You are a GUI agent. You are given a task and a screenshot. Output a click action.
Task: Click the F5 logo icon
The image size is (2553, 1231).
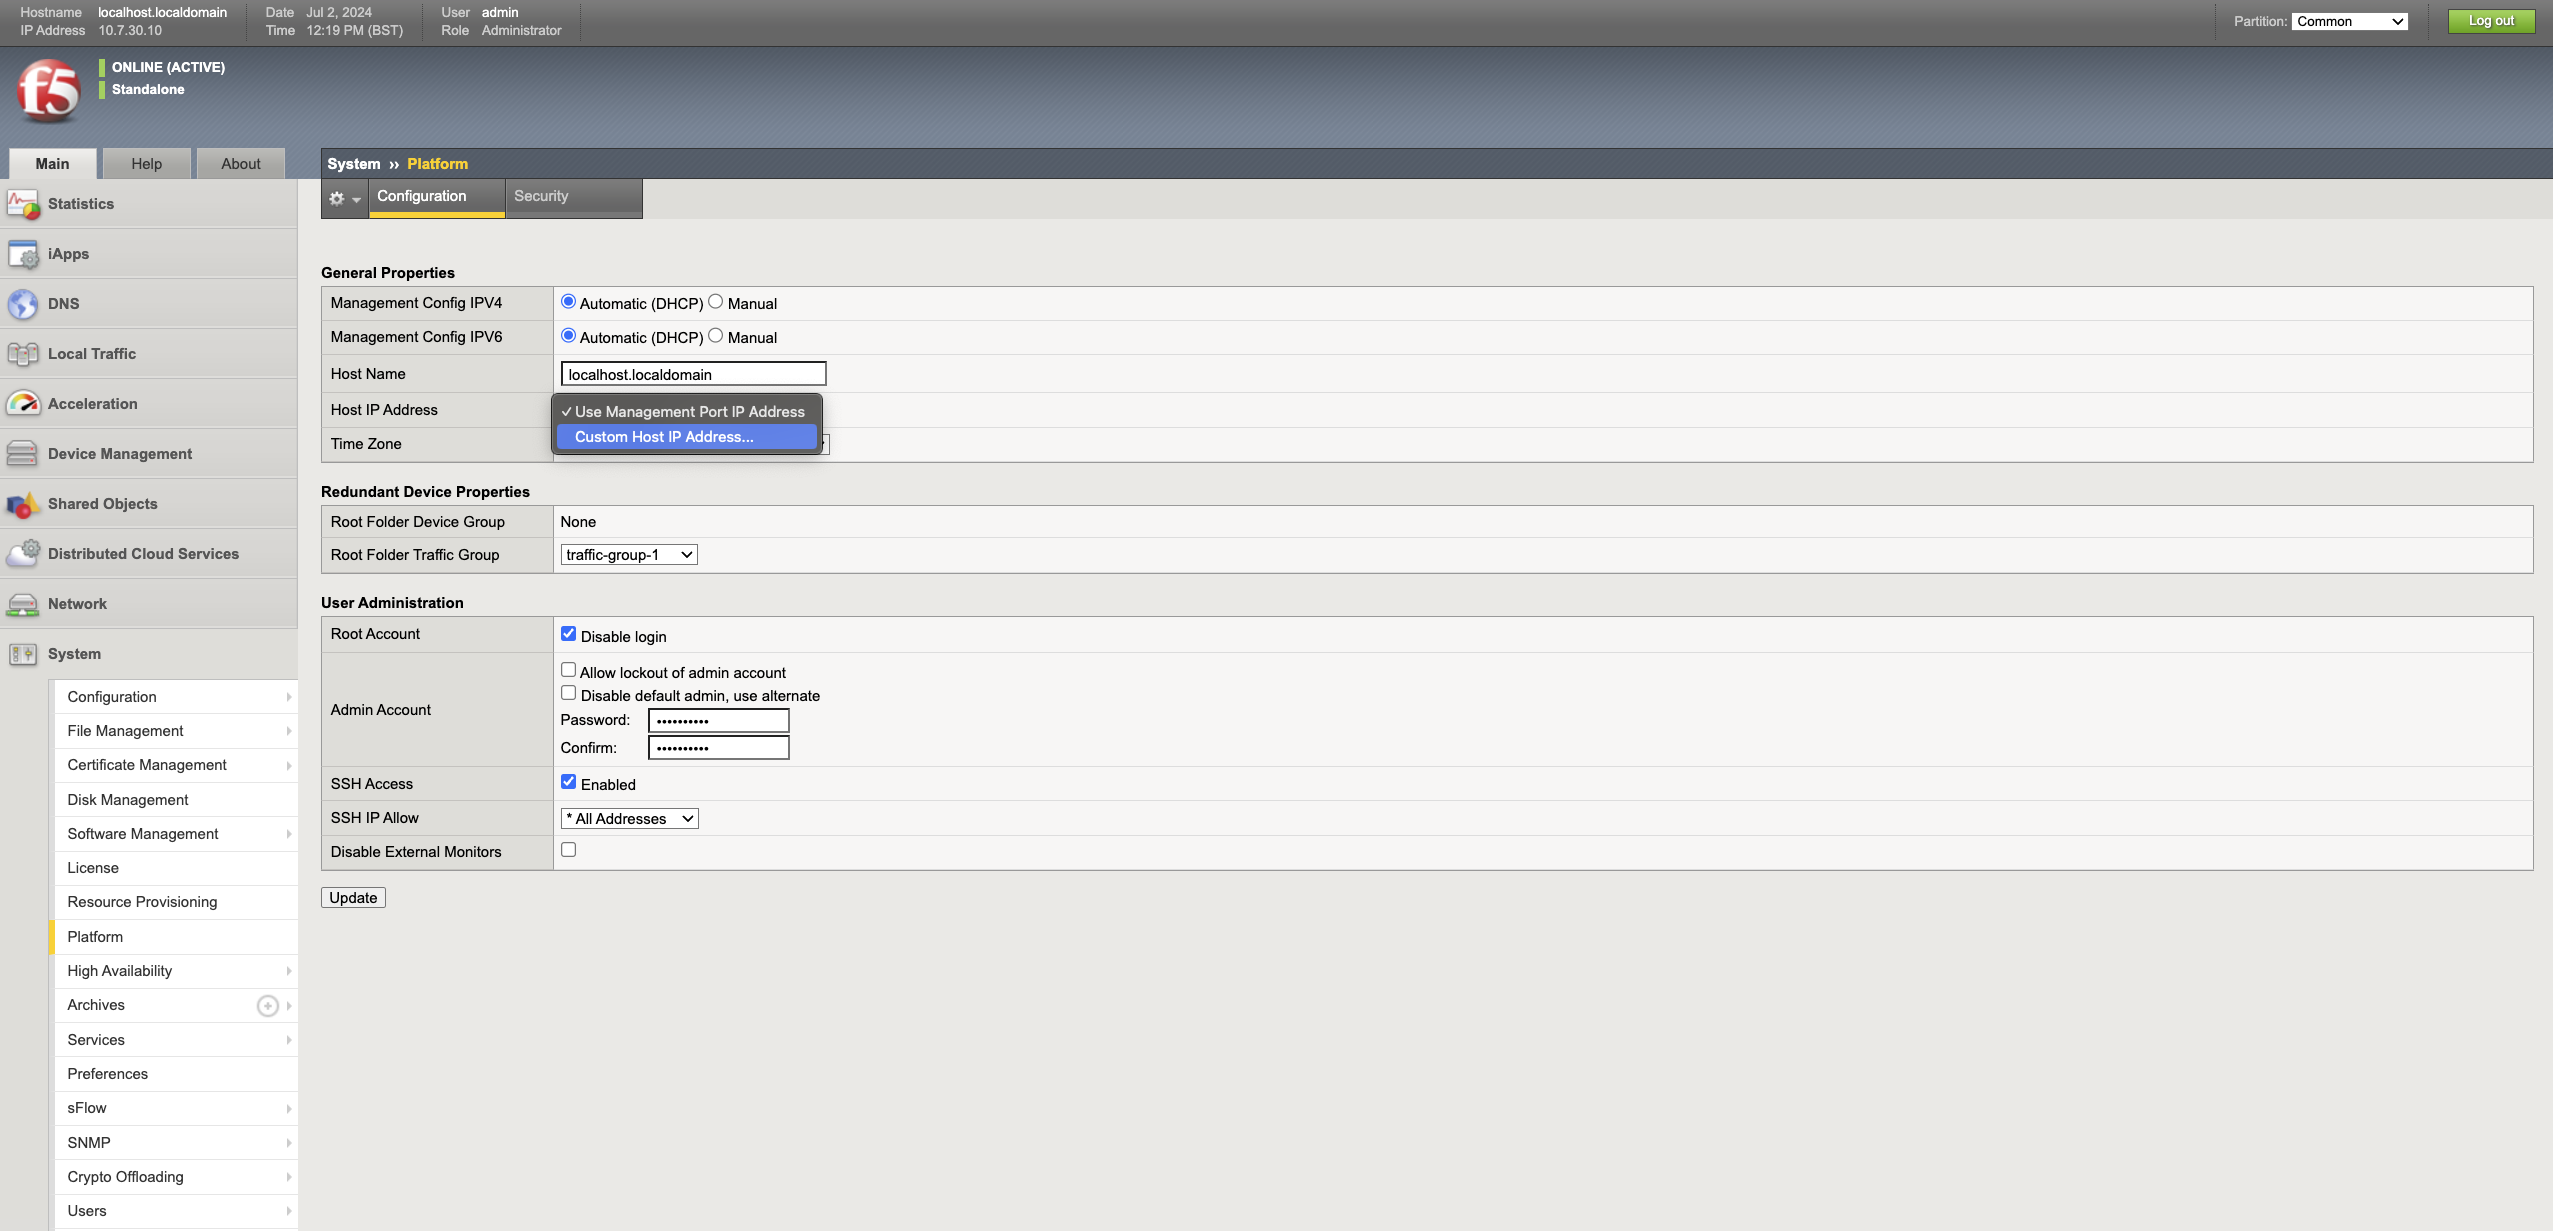48,90
